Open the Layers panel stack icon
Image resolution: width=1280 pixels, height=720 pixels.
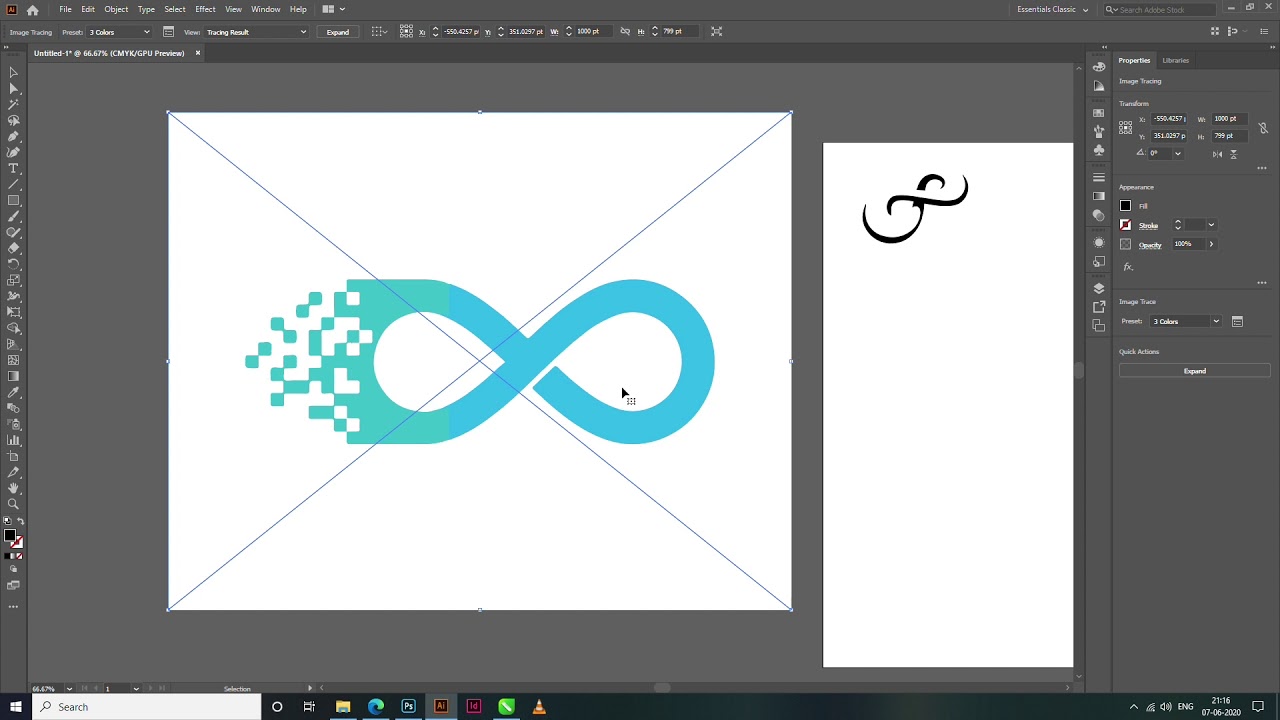tap(1099, 289)
